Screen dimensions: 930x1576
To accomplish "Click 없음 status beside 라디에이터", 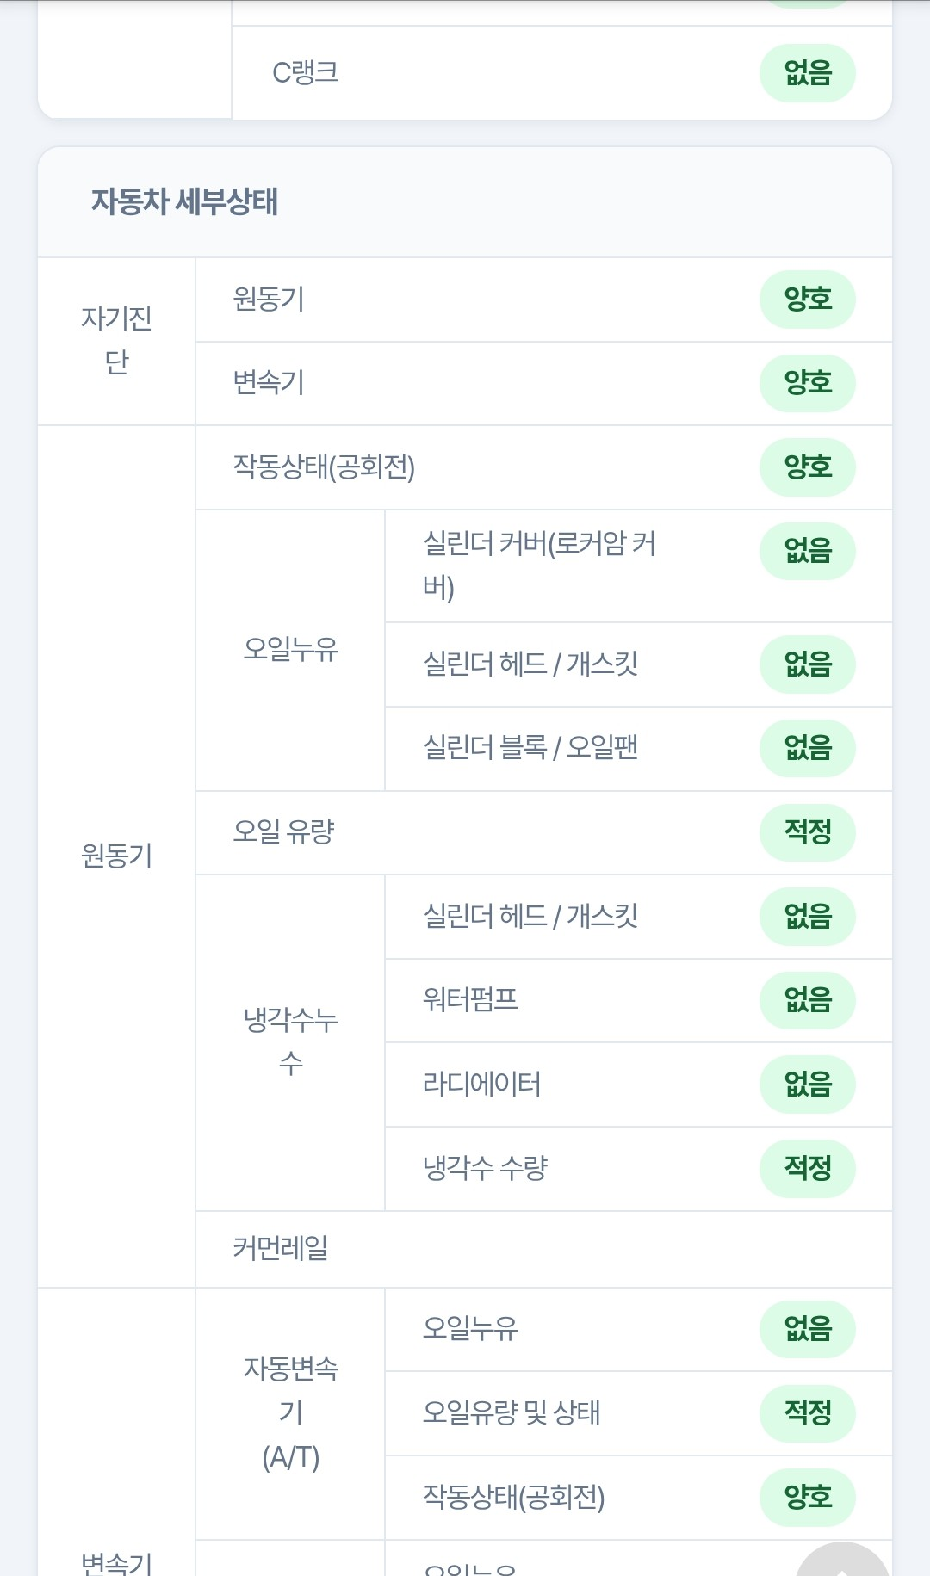I will [807, 1084].
